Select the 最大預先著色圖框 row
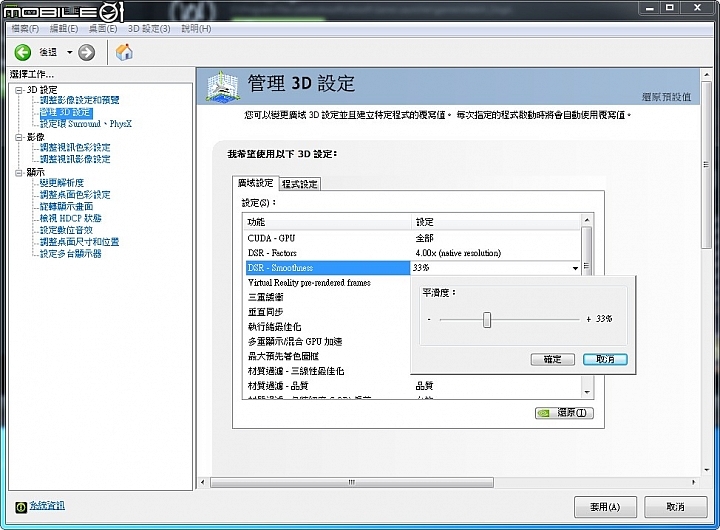 (328, 356)
